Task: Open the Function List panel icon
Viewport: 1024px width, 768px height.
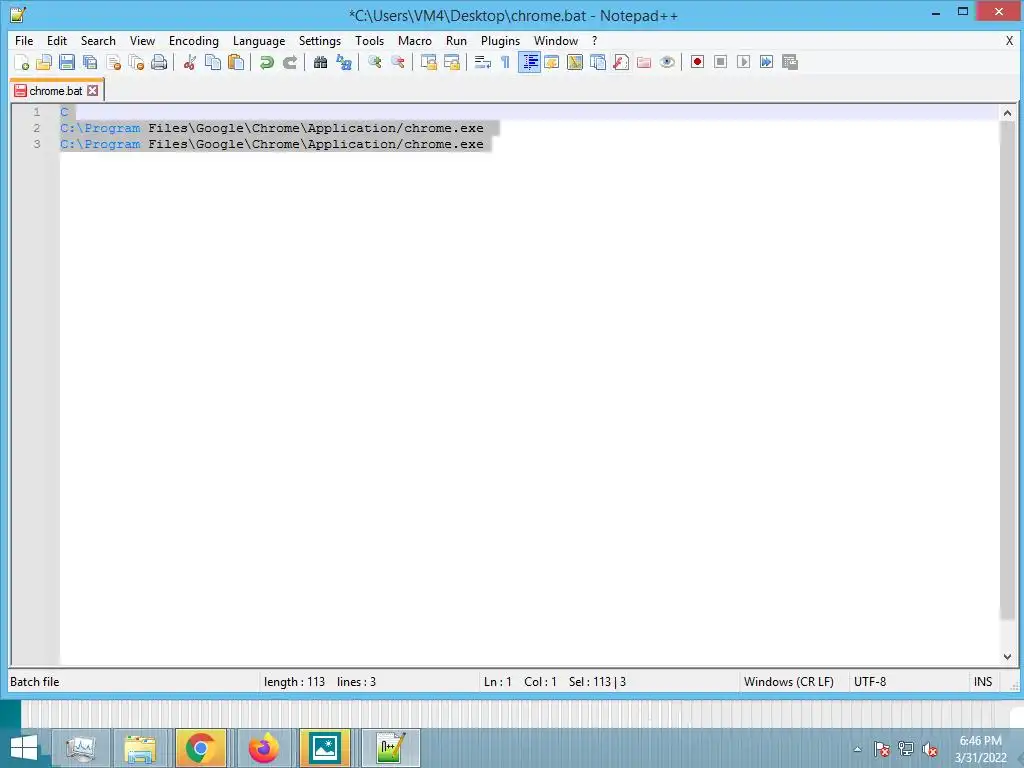Action: 621,62
